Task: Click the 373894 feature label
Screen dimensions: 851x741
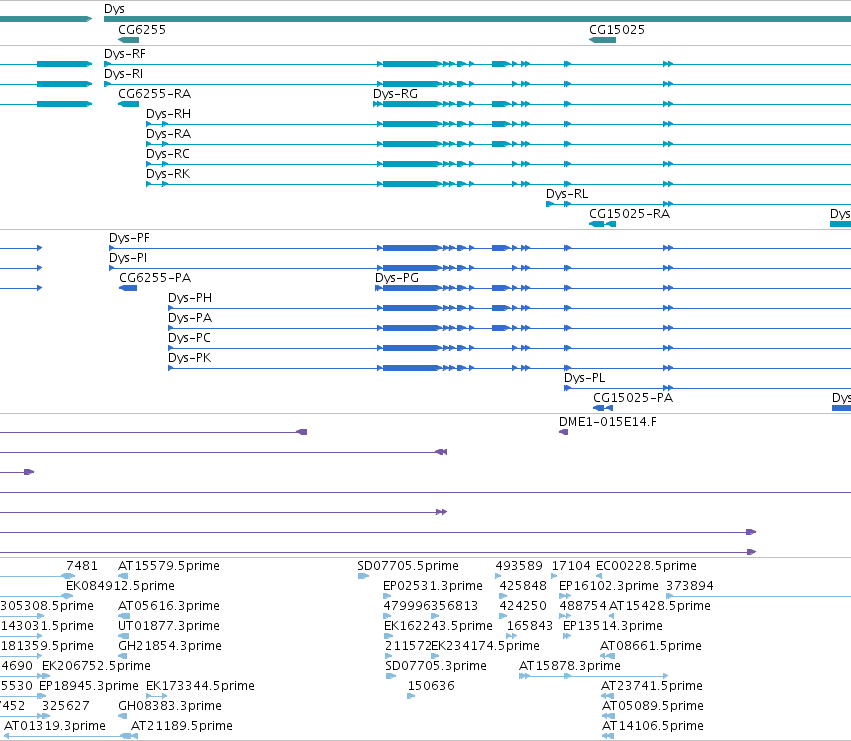Action: pyautogui.click(x=690, y=586)
